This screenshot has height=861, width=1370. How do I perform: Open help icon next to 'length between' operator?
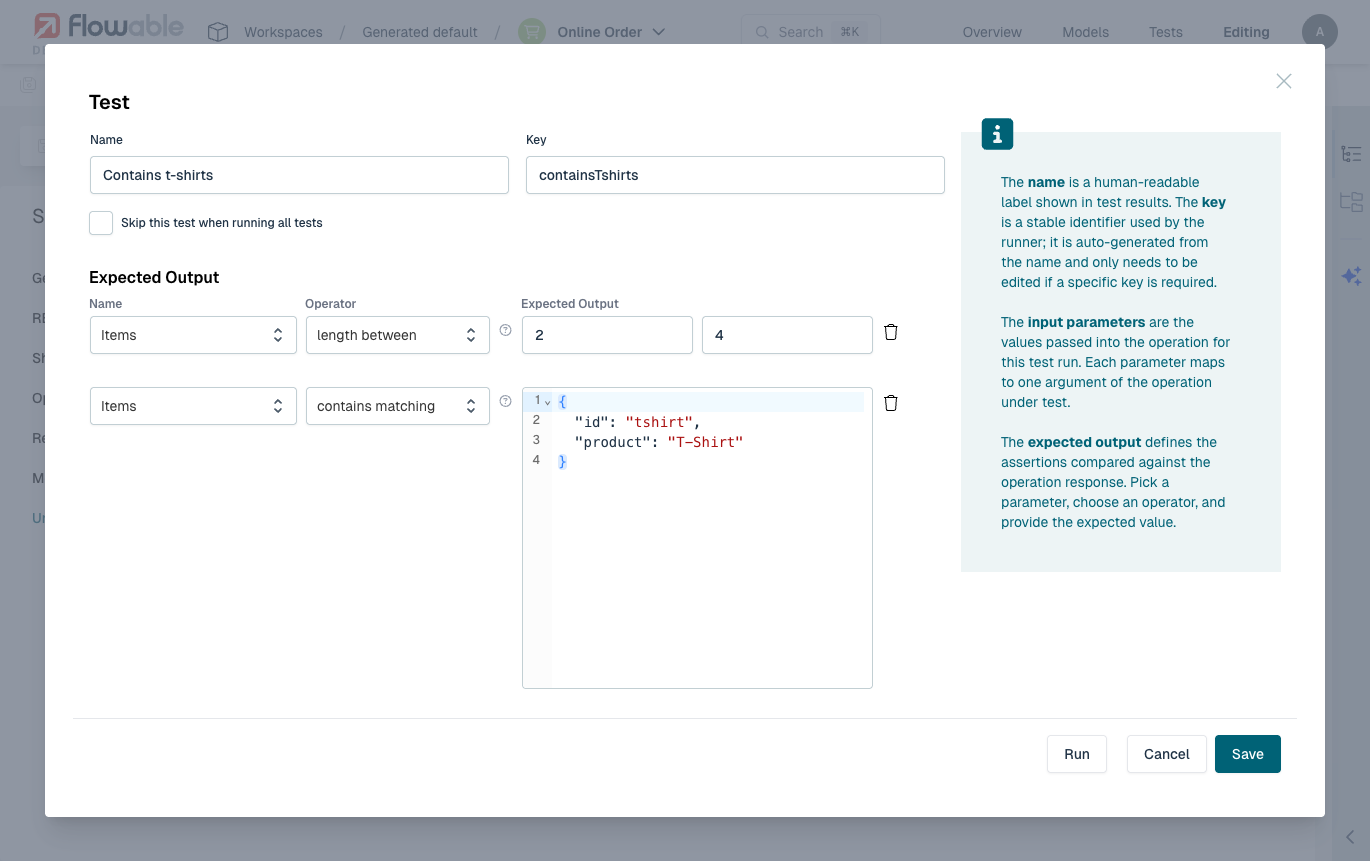click(x=505, y=330)
